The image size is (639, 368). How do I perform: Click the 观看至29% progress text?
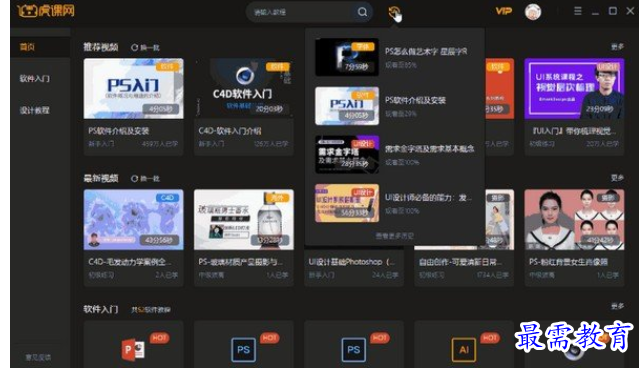(x=401, y=114)
